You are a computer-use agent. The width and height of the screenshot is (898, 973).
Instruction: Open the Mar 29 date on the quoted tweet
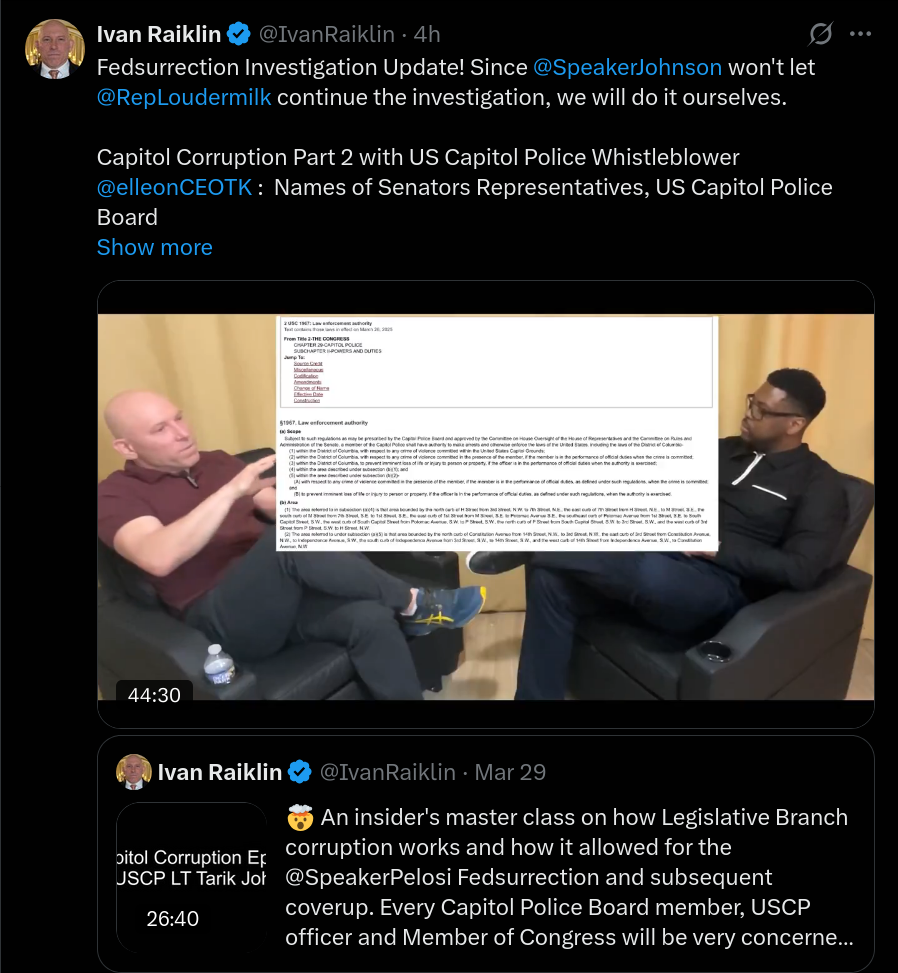point(510,772)
